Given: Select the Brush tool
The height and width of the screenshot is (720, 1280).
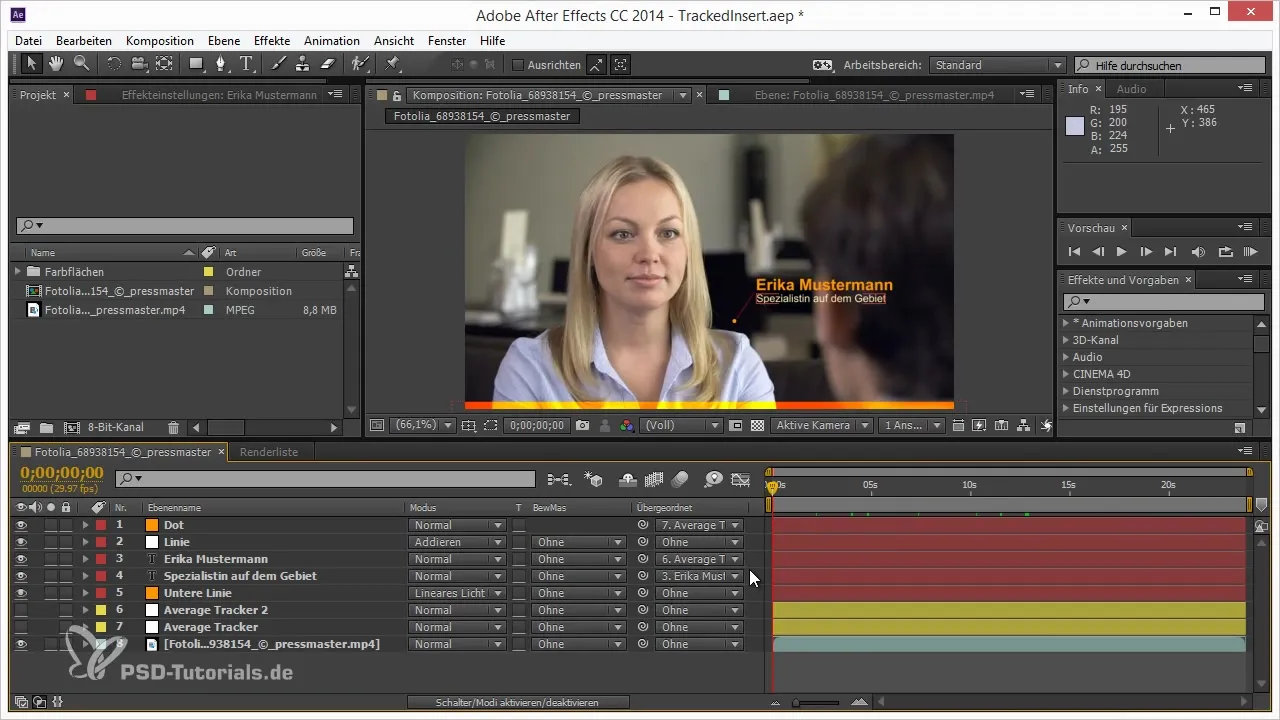Looking at the screenshot, I should [x=279, y=64].
